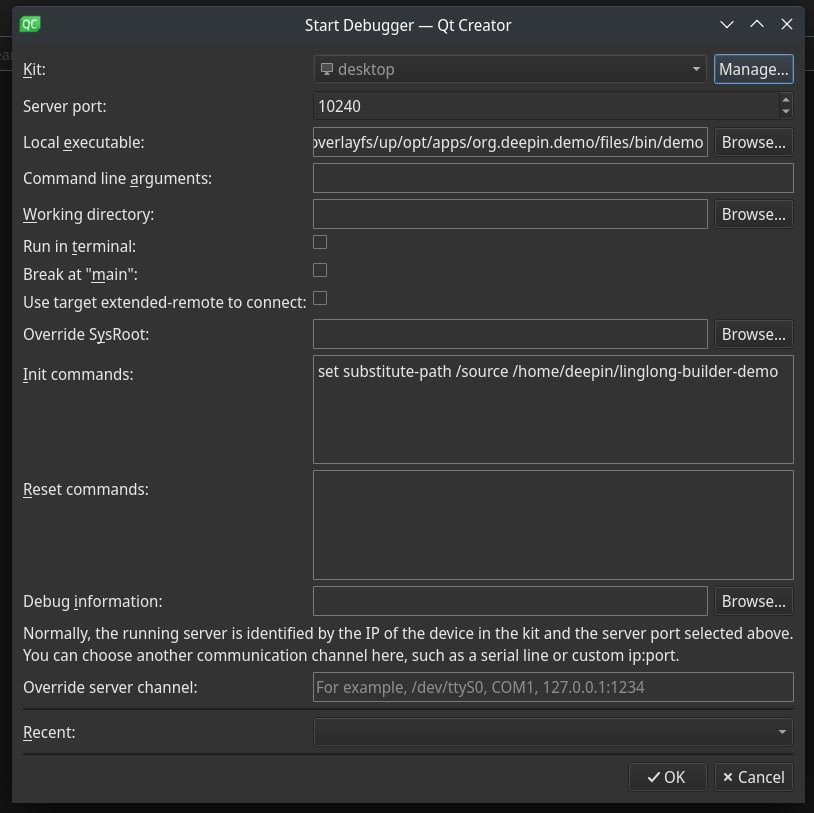Decrease server port with the down arrow
The image size is (814, 813).
(785, 112)
